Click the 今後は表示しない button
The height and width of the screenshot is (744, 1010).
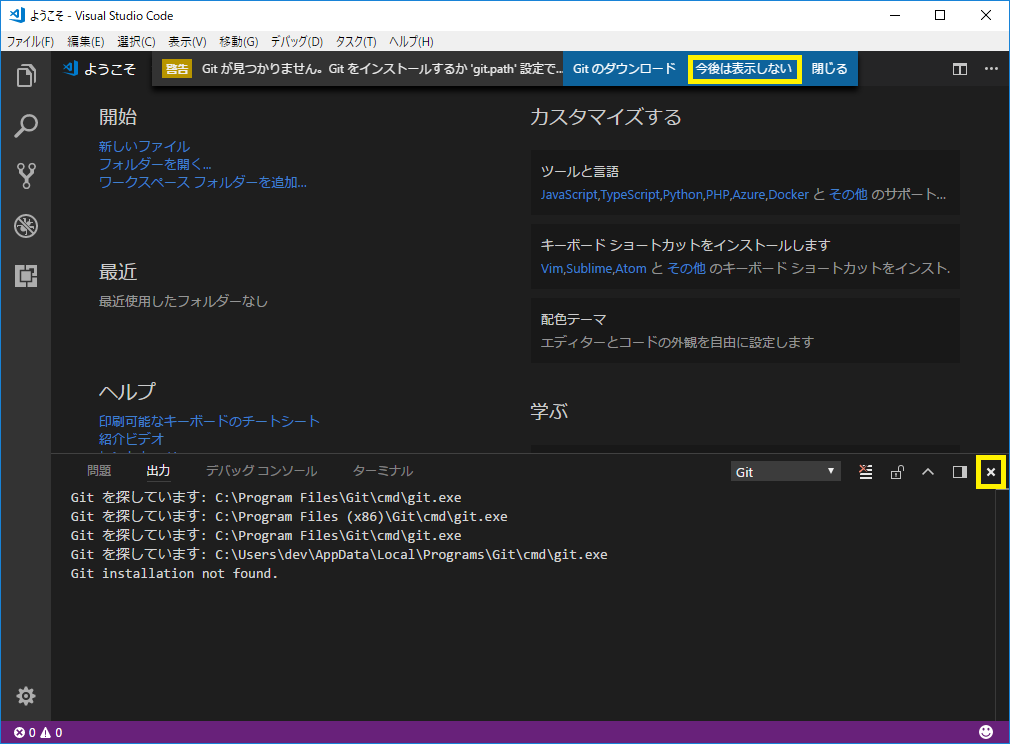(x=744, y=69)
